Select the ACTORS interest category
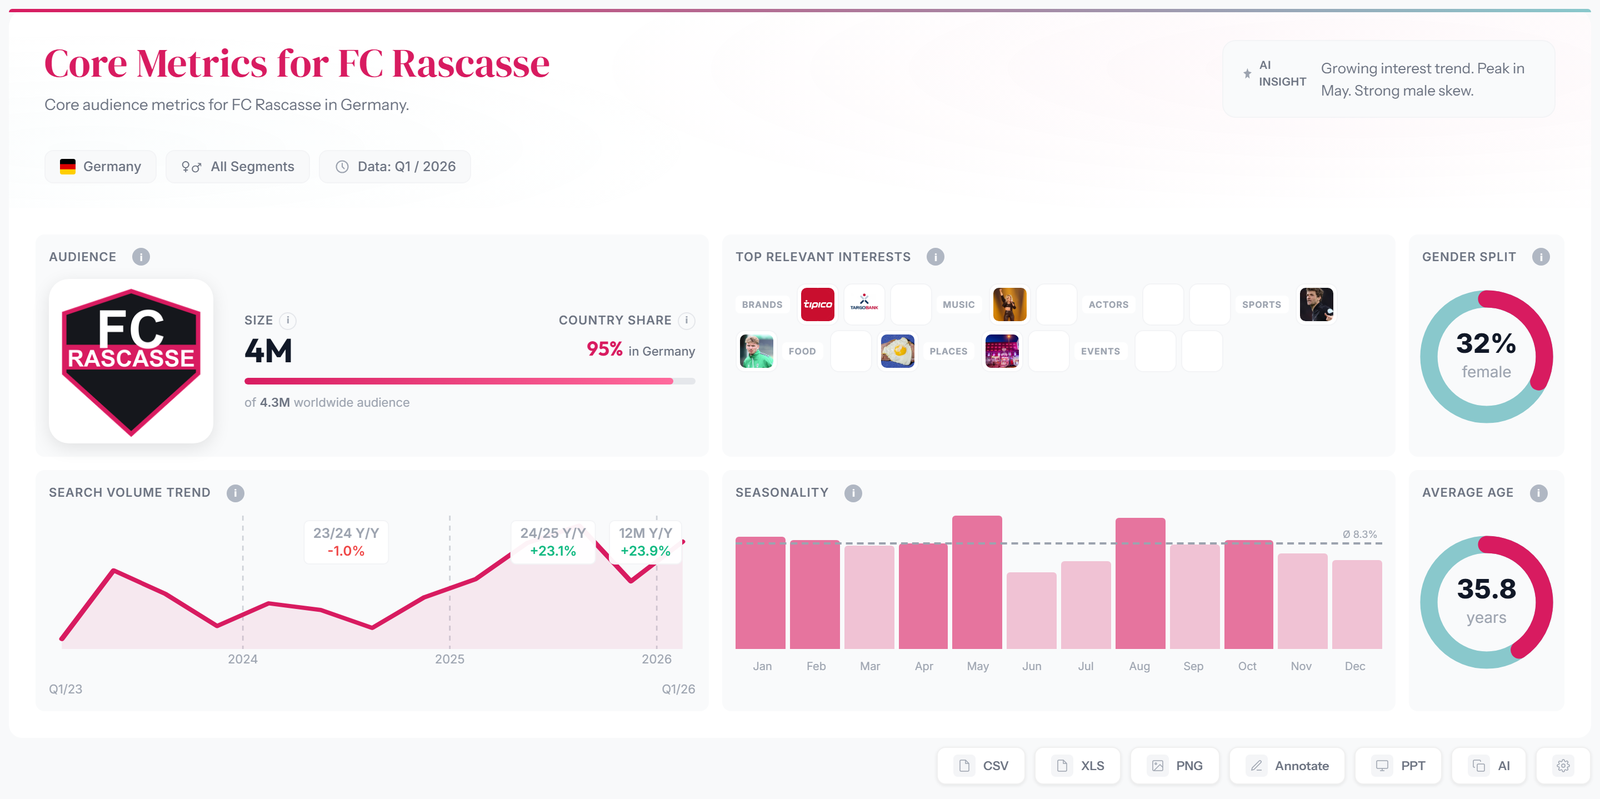The height and width of the screenshot is (799, 1600). pos(1108,305)
